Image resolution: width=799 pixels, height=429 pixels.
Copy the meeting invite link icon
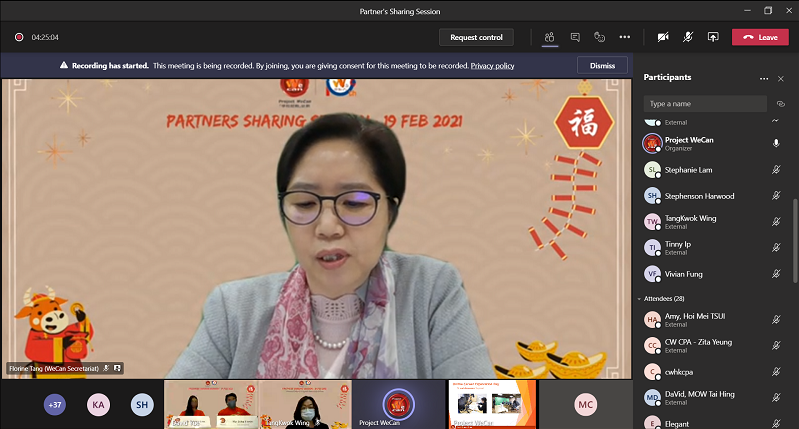pos(780,103)
